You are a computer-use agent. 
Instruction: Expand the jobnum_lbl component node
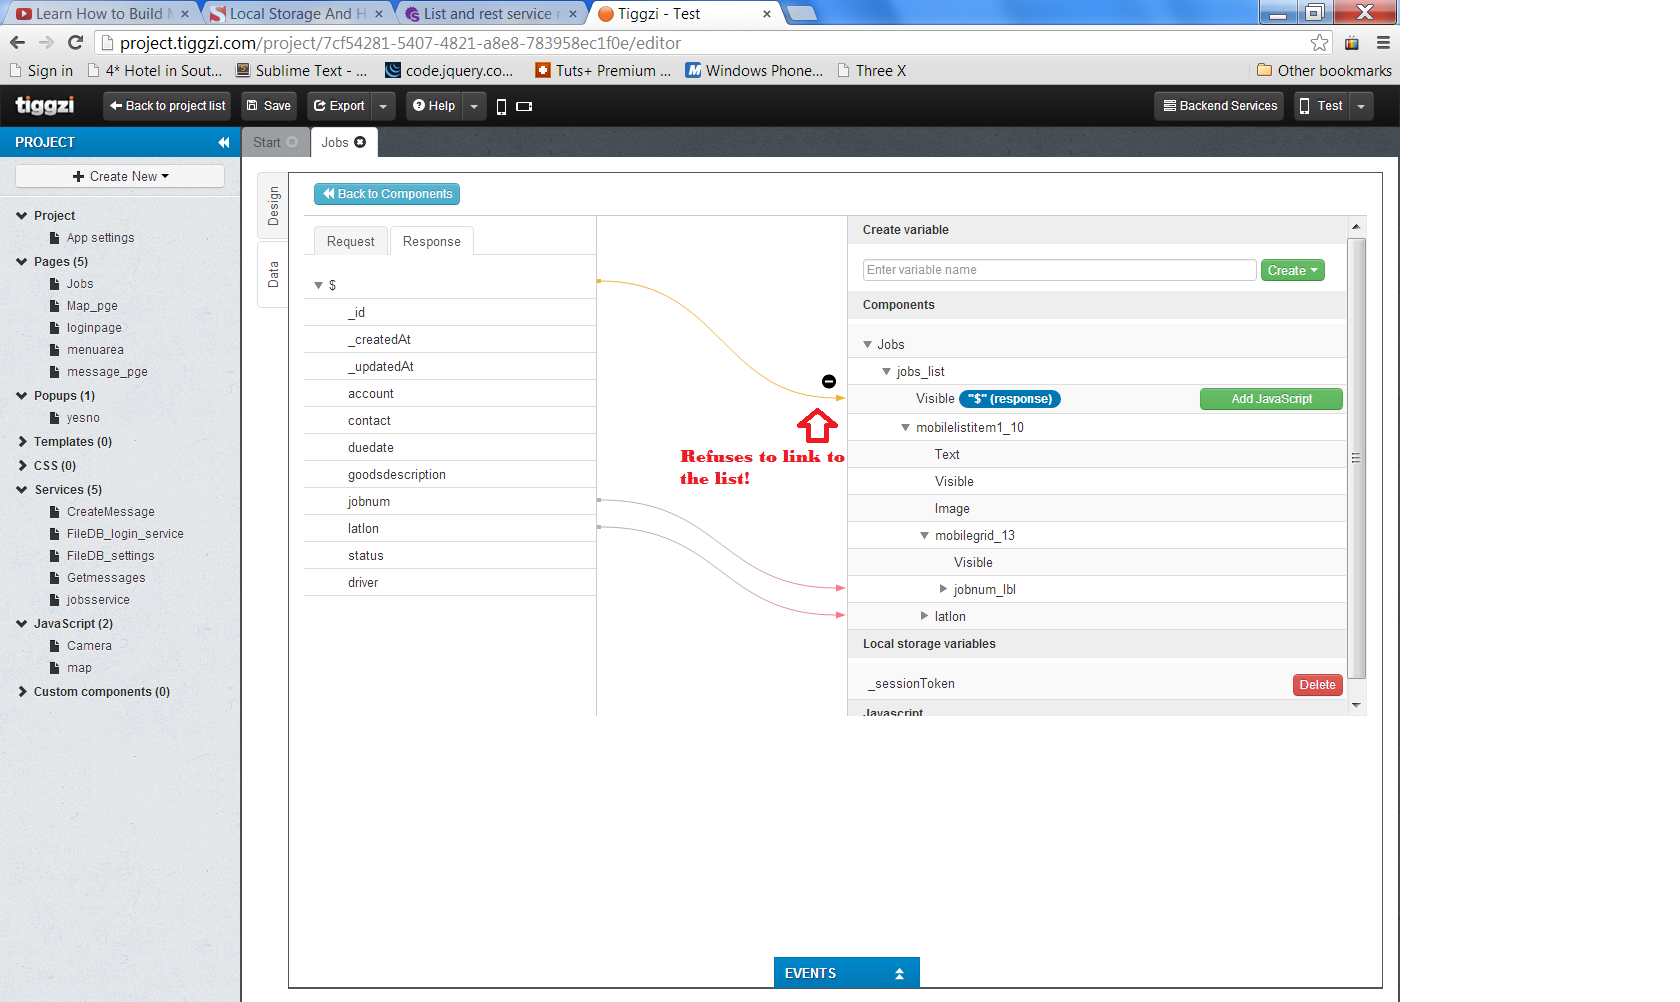(943, 589)
